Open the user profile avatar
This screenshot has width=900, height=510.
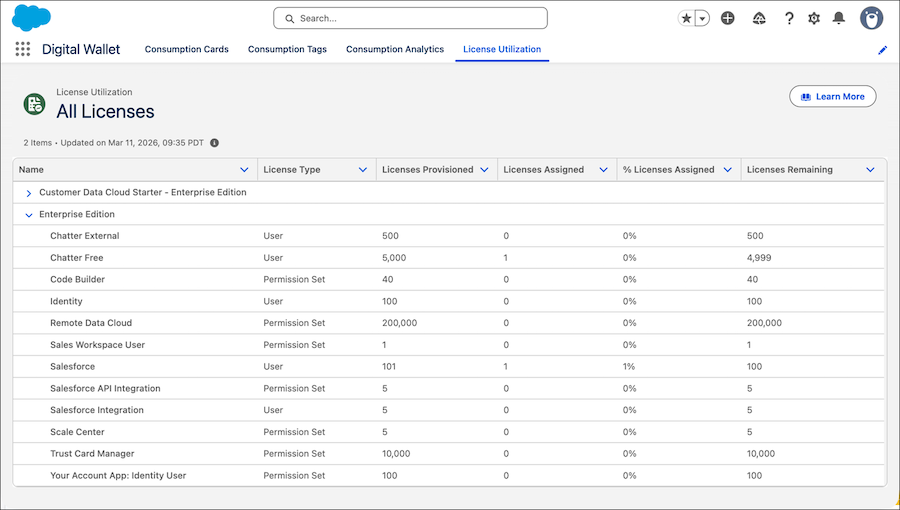click(871, 18)
